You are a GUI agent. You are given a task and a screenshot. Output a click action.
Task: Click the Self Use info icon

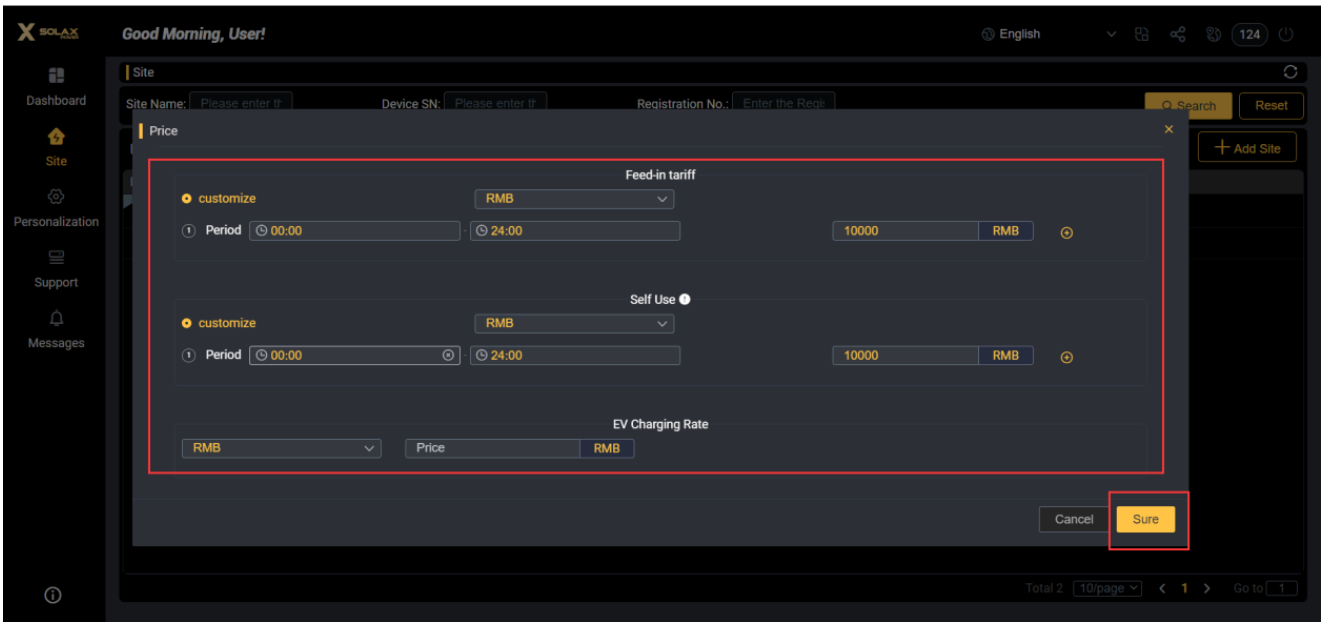point(685,299)
